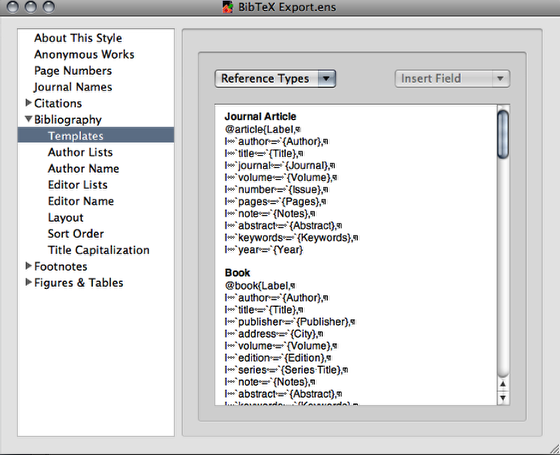Collapse the Bibliography disclosure triangle
This screenshot has height=455, width=560.
[29, 119]
